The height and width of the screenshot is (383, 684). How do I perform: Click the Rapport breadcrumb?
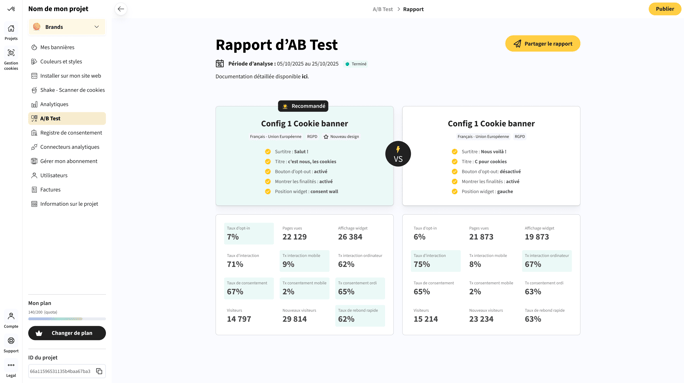pyautogui.click(x=413, y=9)
